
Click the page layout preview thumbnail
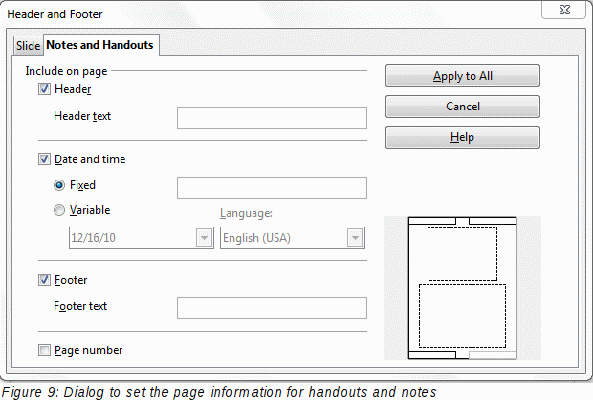coord(463,288)
